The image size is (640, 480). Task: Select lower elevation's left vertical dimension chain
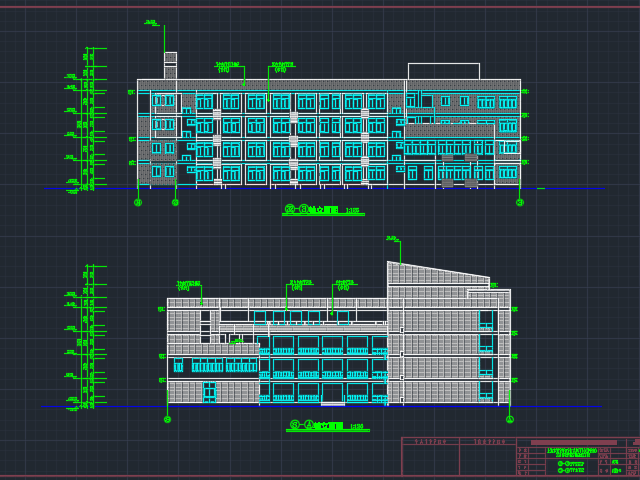pyautogui.click(x=88, y=336)
